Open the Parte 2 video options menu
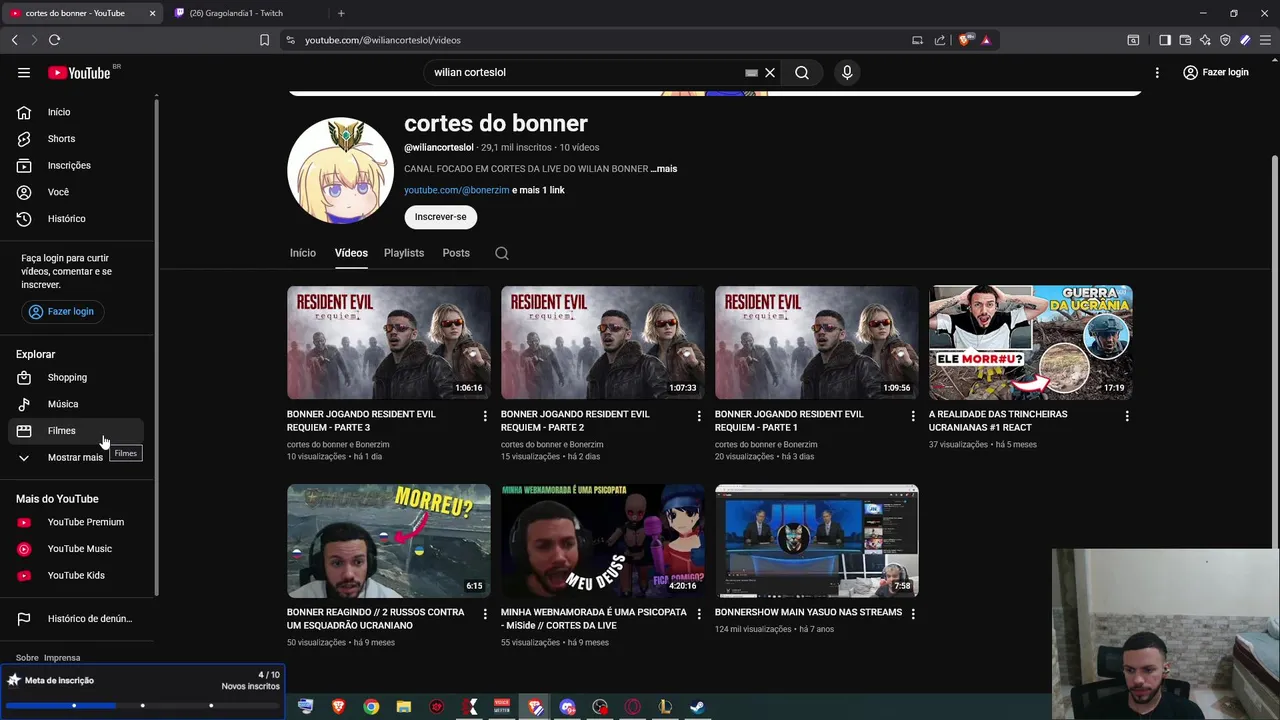This screenshot has height=720, width=1280. (x=699, y=416)
